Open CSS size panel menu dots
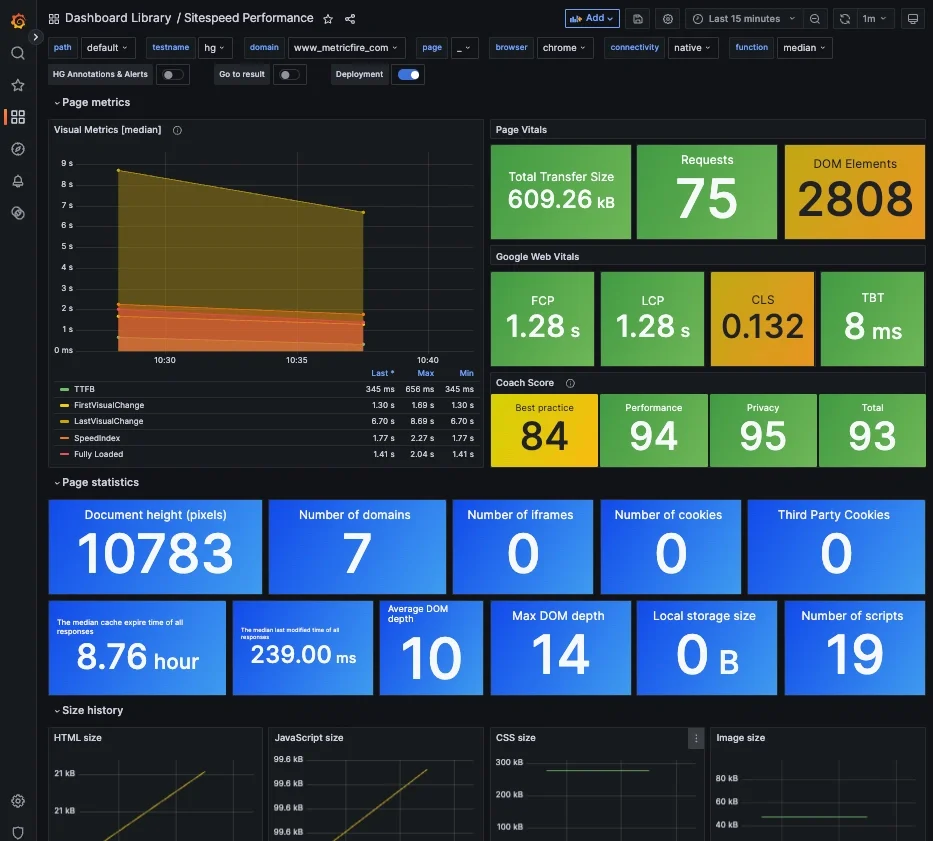This screenshot has width=933, height=841. (x=696, y=739)
